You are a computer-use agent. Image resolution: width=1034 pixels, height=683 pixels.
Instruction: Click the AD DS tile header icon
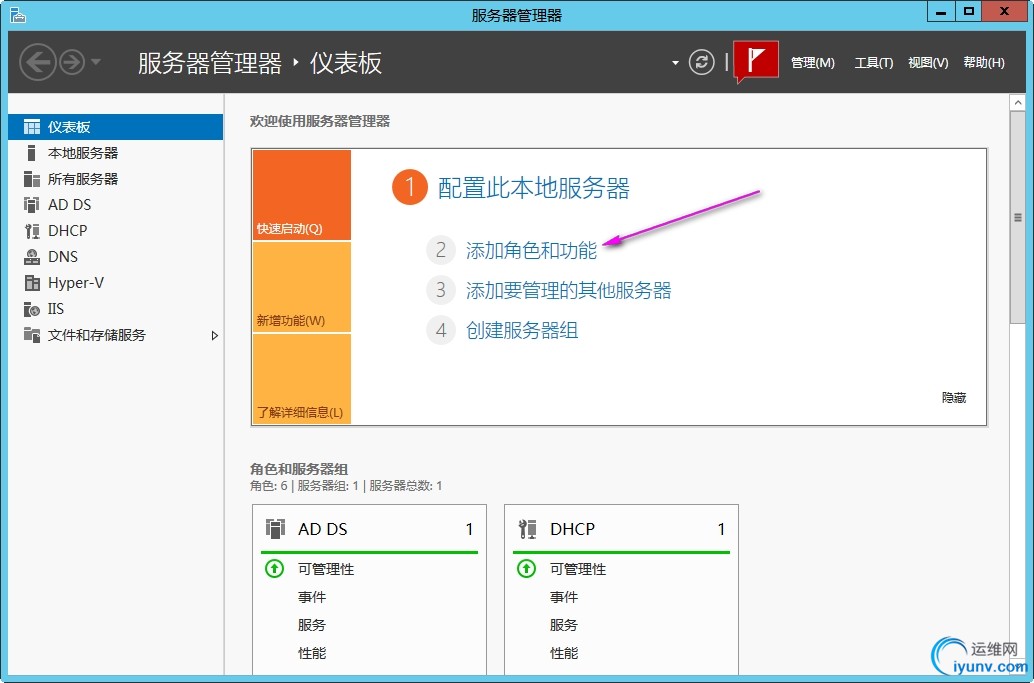[x=275, y=529]
